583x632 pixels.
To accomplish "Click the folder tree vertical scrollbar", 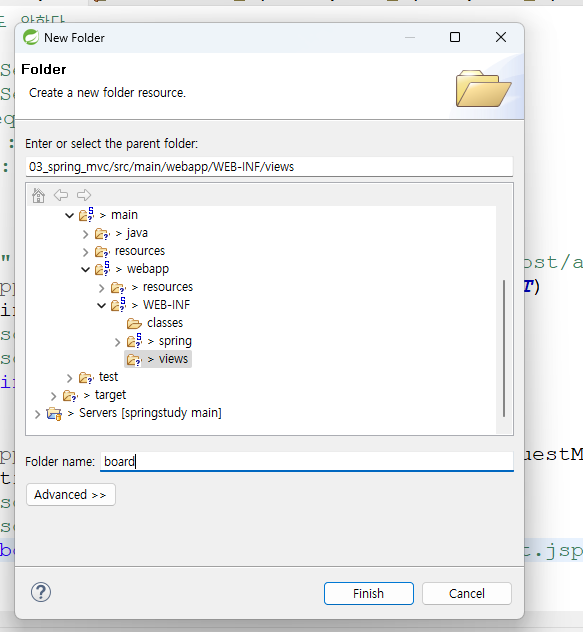I will [x=504, y=348].
